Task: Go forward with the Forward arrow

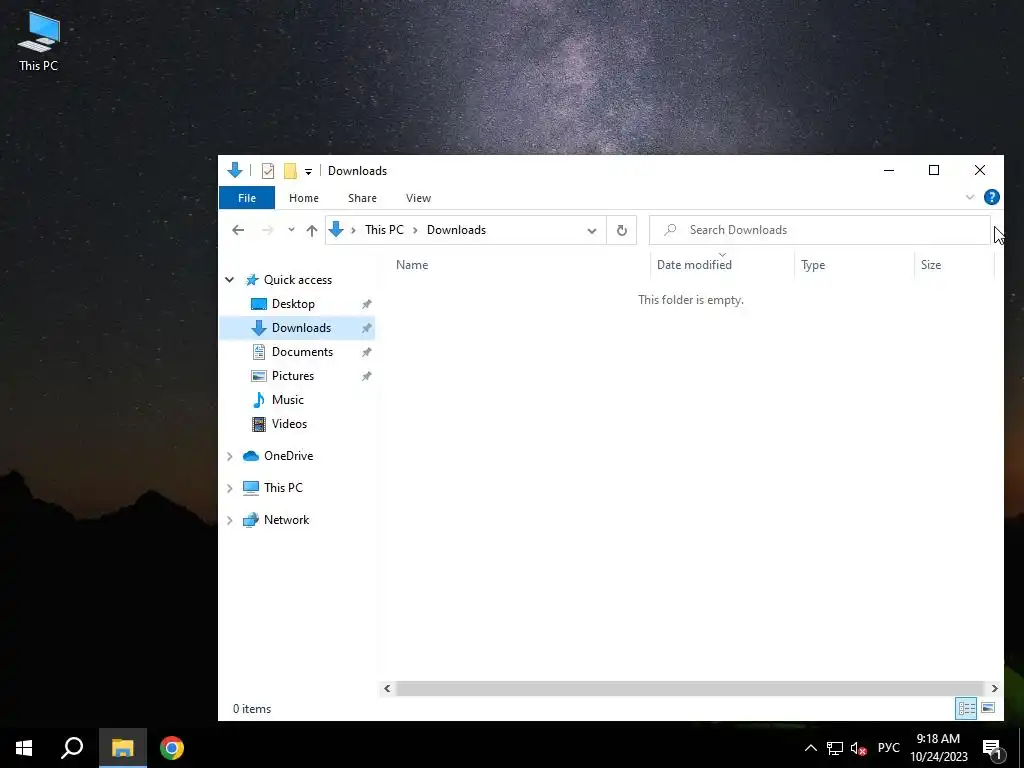Action: [268, 230]
